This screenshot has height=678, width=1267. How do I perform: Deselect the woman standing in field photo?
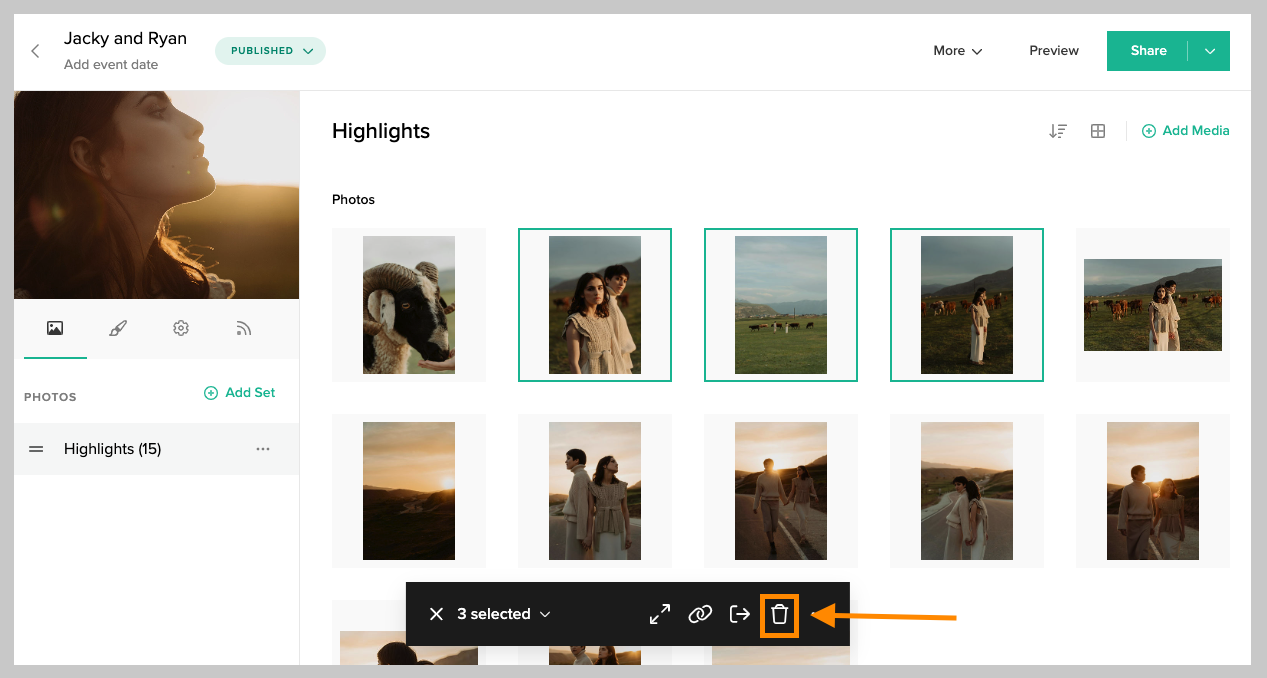point(967,305)
